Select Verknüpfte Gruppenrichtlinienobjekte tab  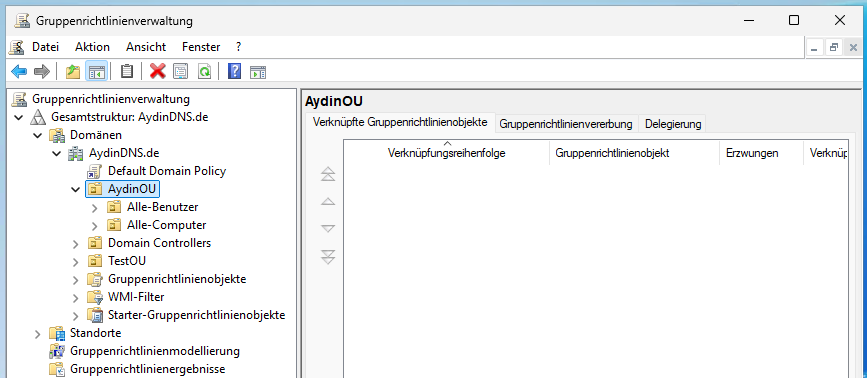point(400,122)
